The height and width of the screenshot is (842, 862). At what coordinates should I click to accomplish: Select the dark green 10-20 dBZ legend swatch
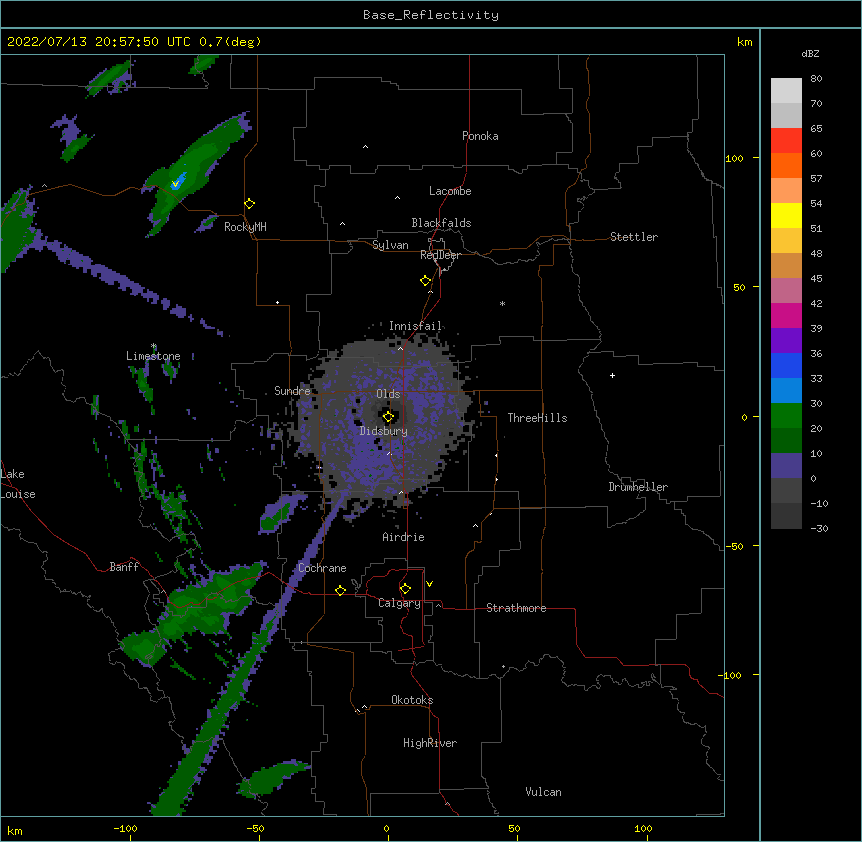click(786, 440)
